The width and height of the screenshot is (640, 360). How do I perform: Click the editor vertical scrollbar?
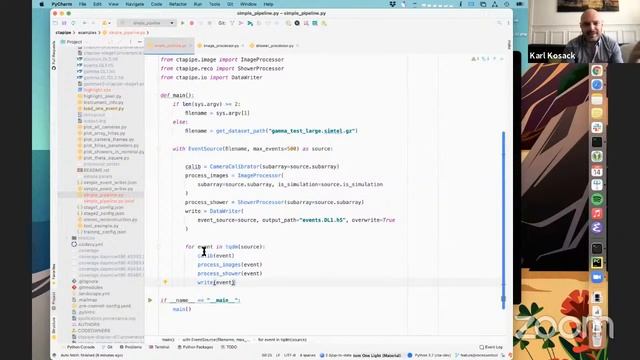pyautogui.click(x=503, y=220)
